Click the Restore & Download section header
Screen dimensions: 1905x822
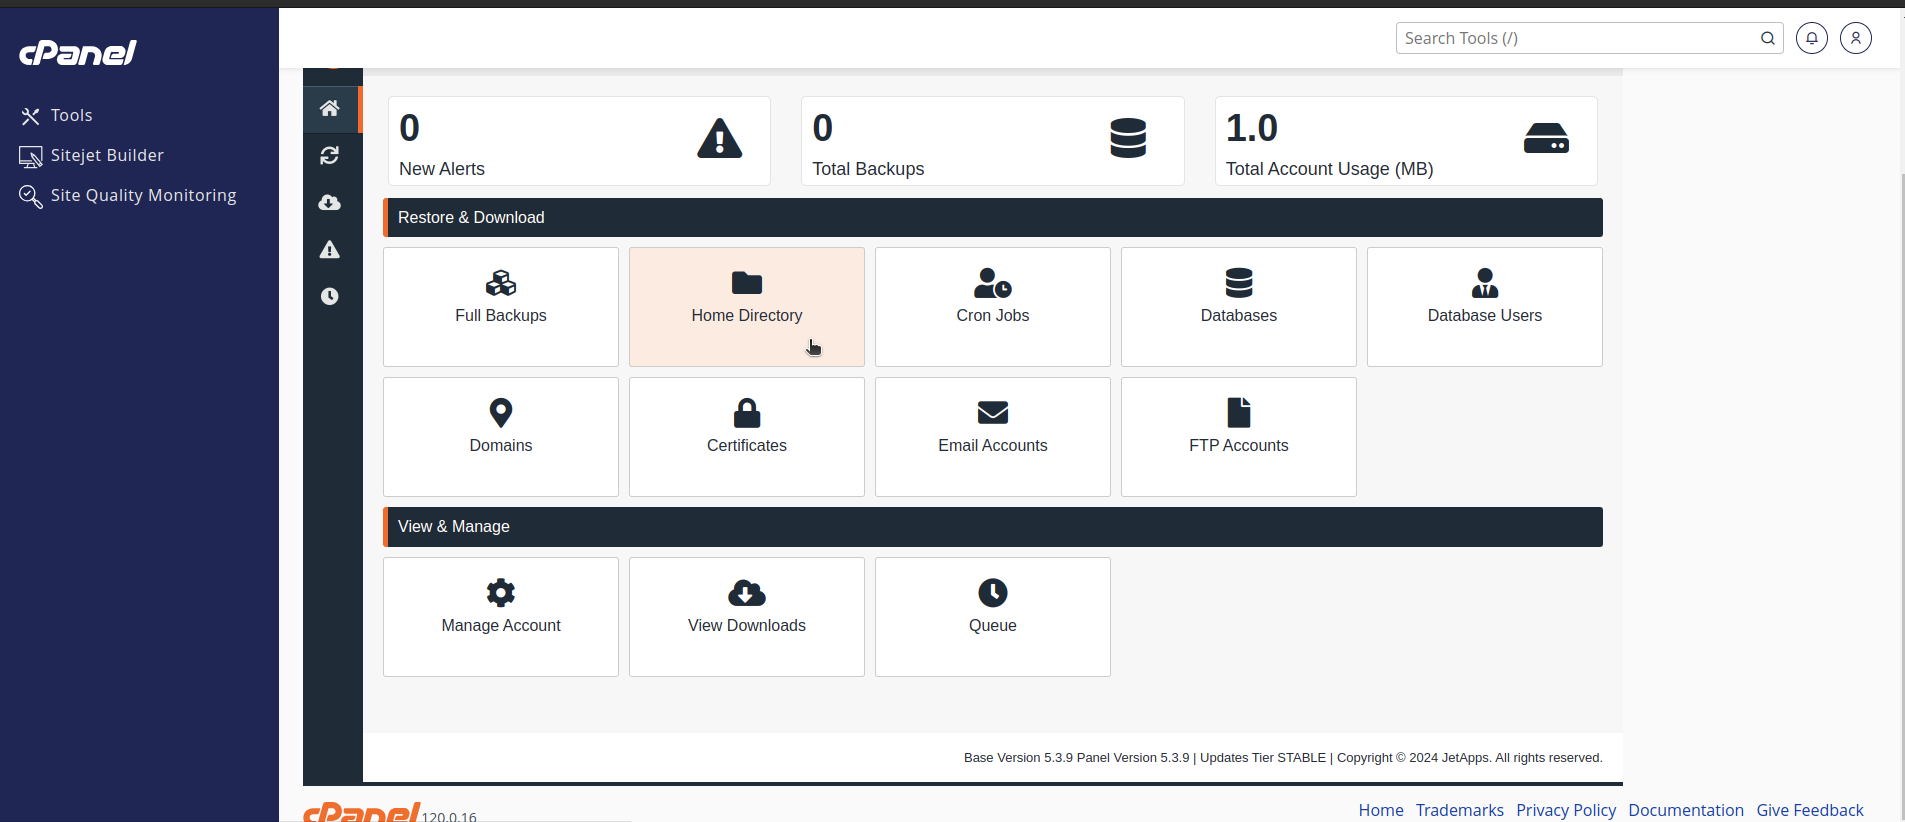click(x=993, y=217)
